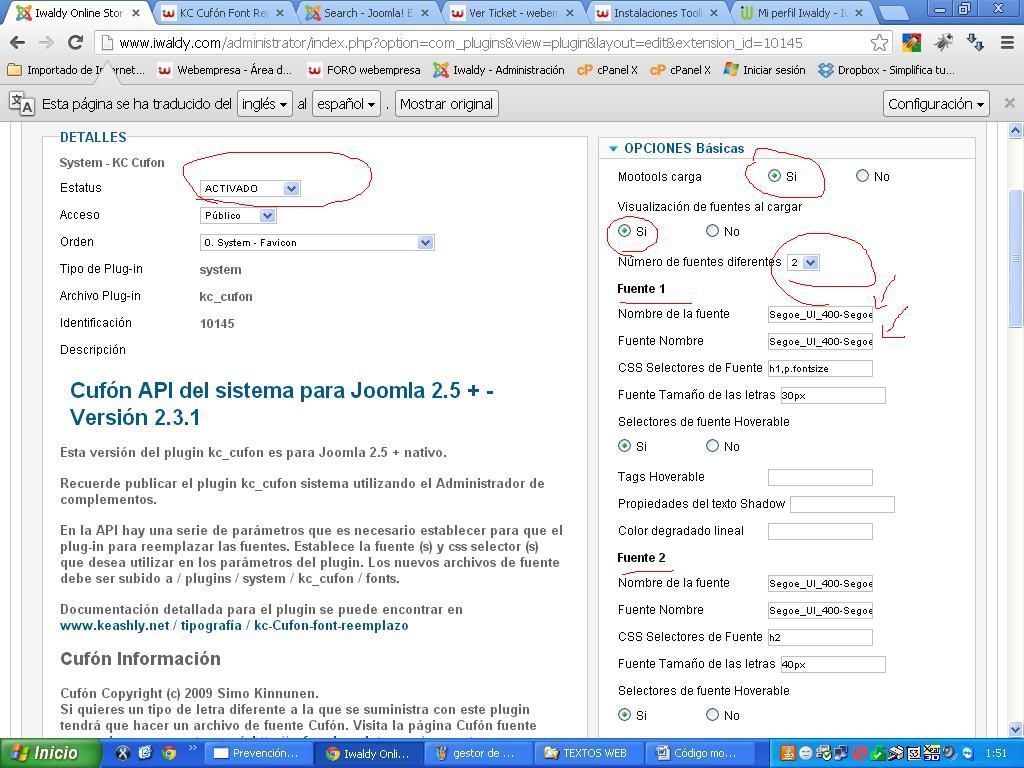Select Si for Fuente 2 Hoverable selectors
1024x768 pixels.
(x=624, y=714)
